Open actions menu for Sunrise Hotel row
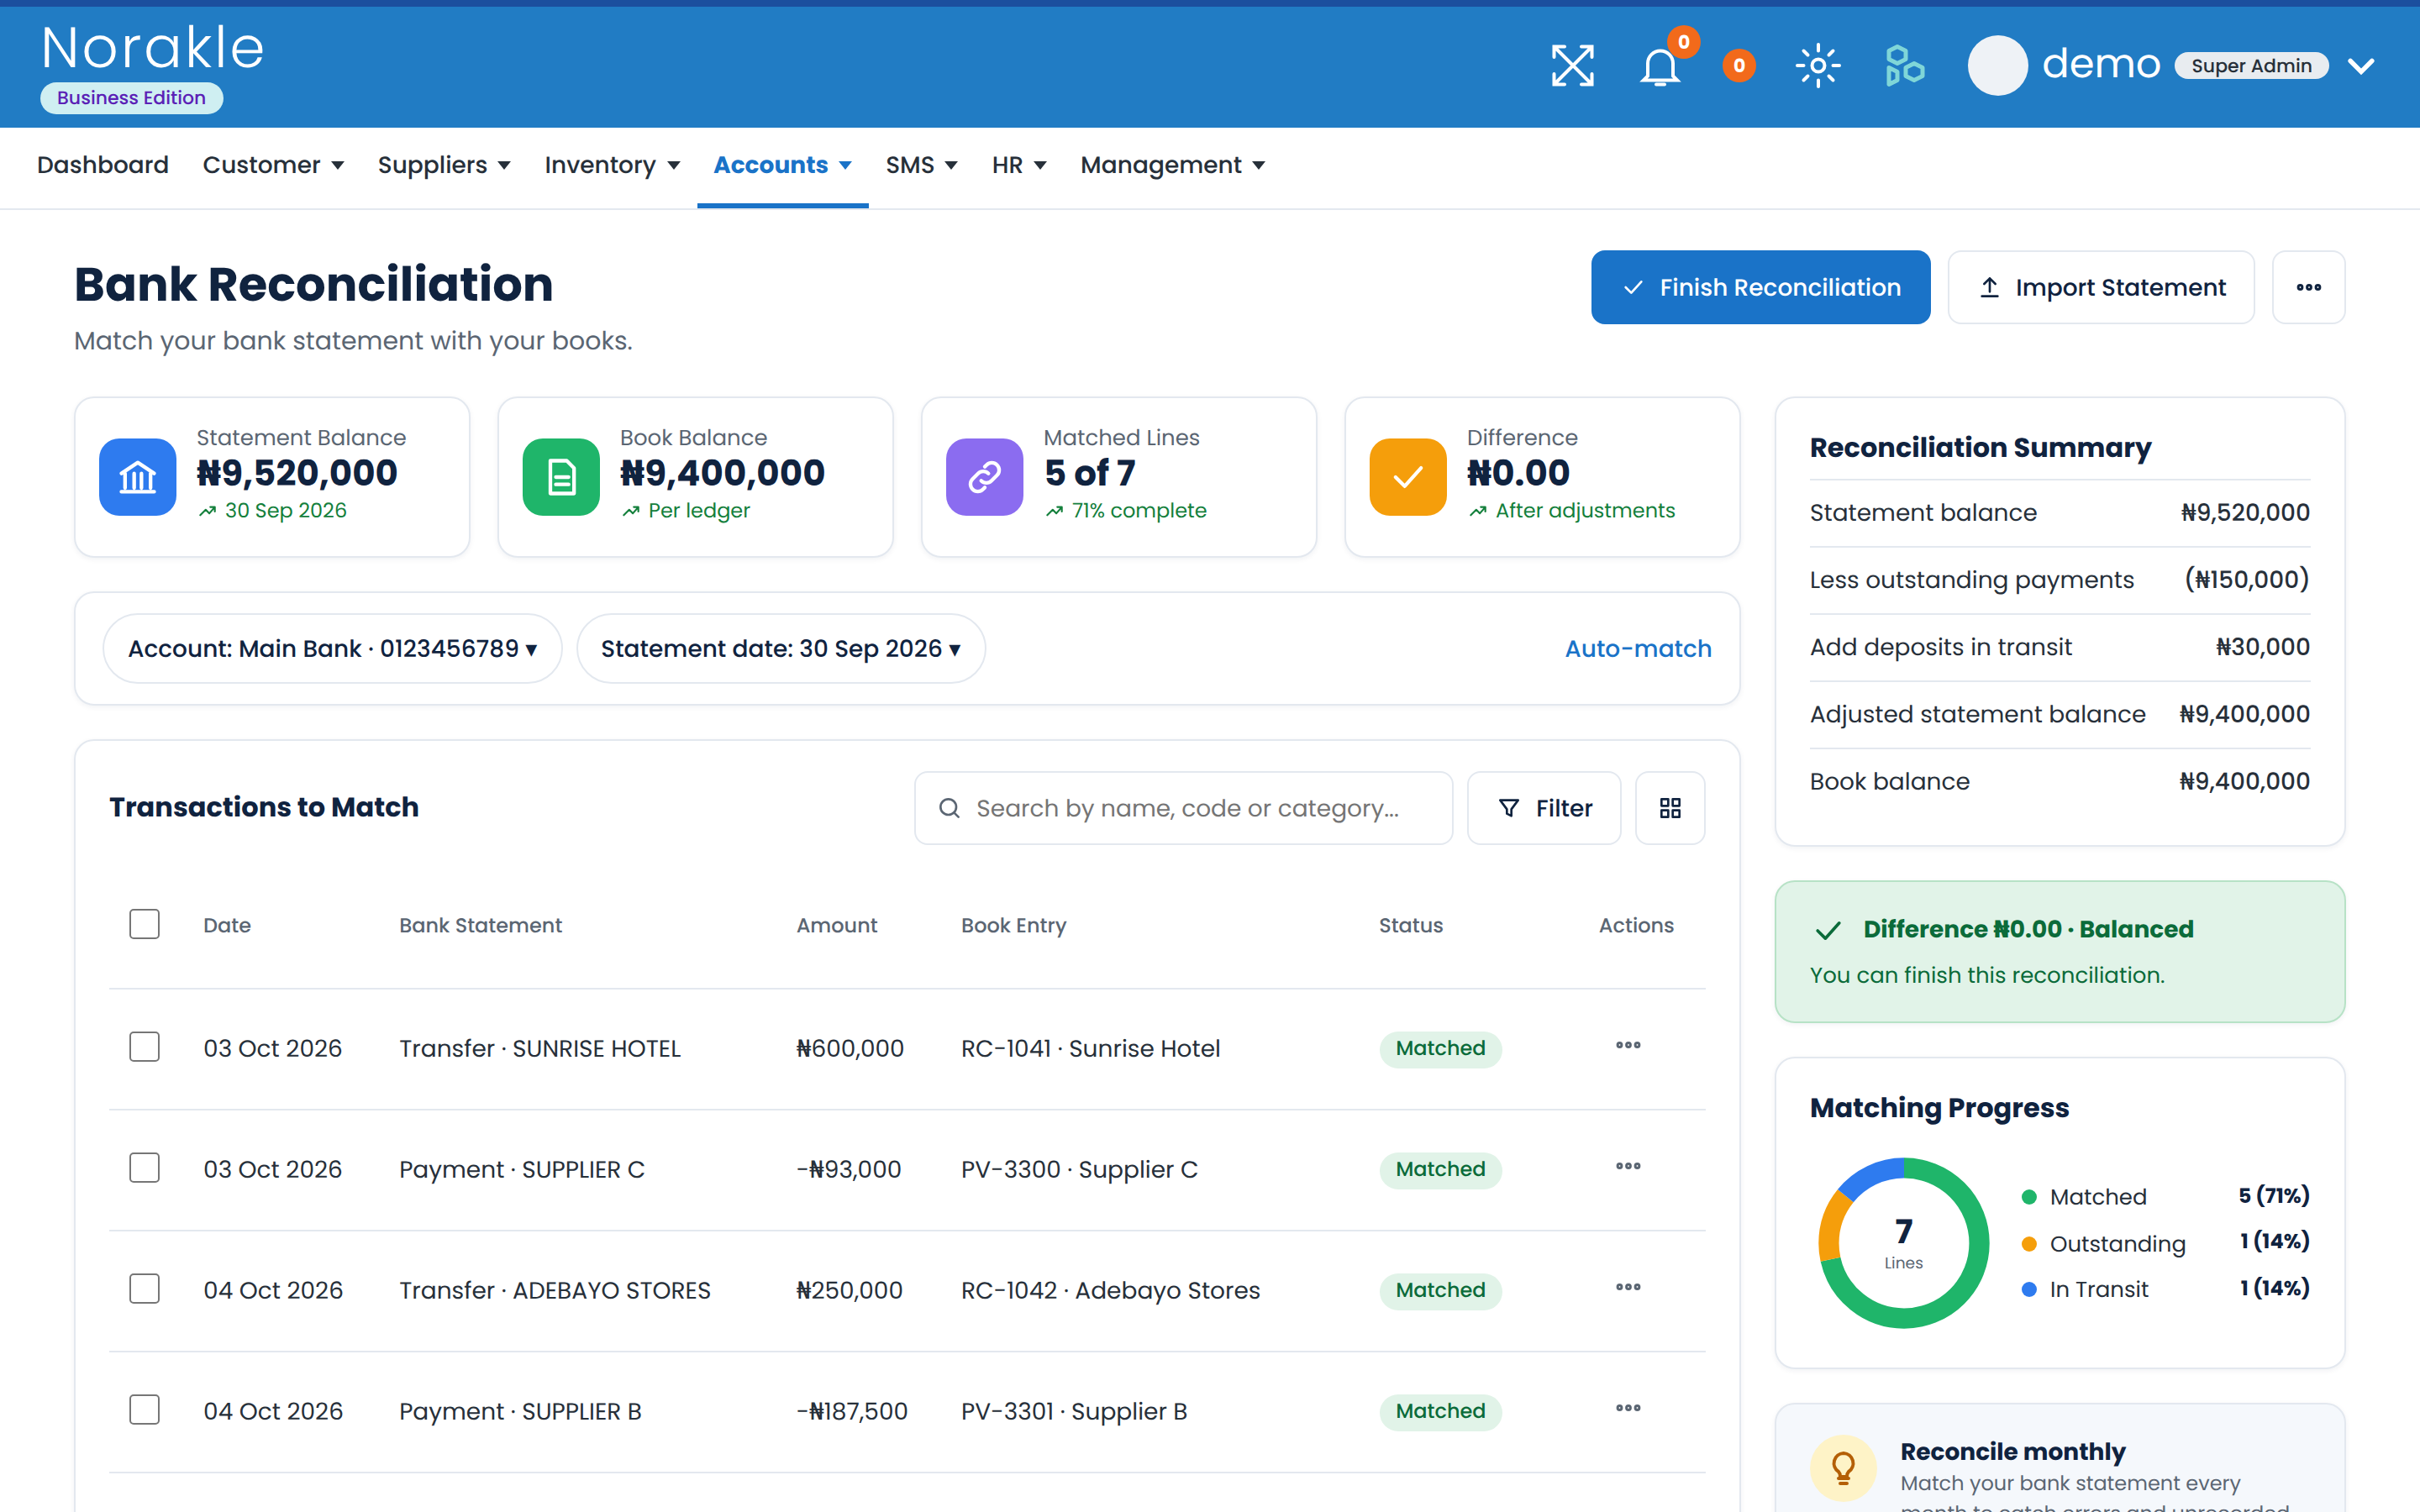 [1628, 1045]
